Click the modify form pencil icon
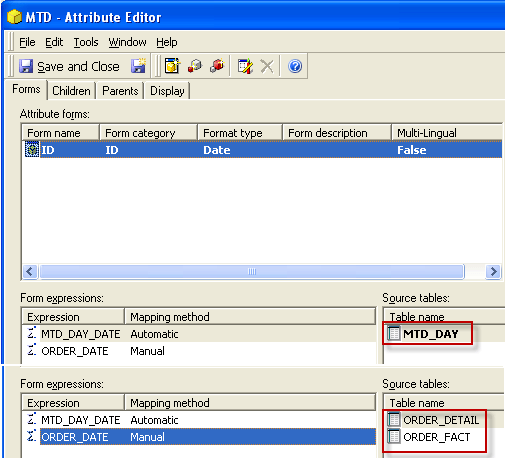 245,66
